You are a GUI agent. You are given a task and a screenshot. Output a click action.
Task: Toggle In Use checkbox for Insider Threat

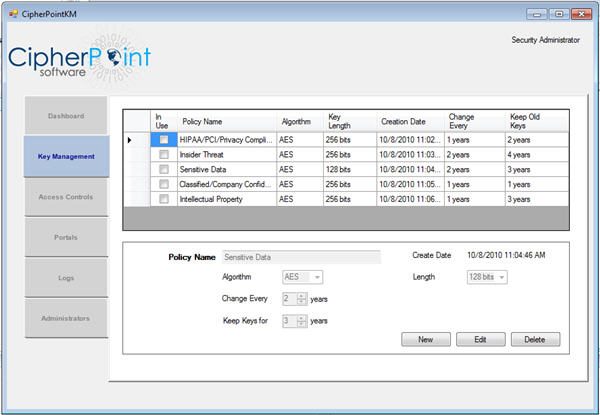164,155
